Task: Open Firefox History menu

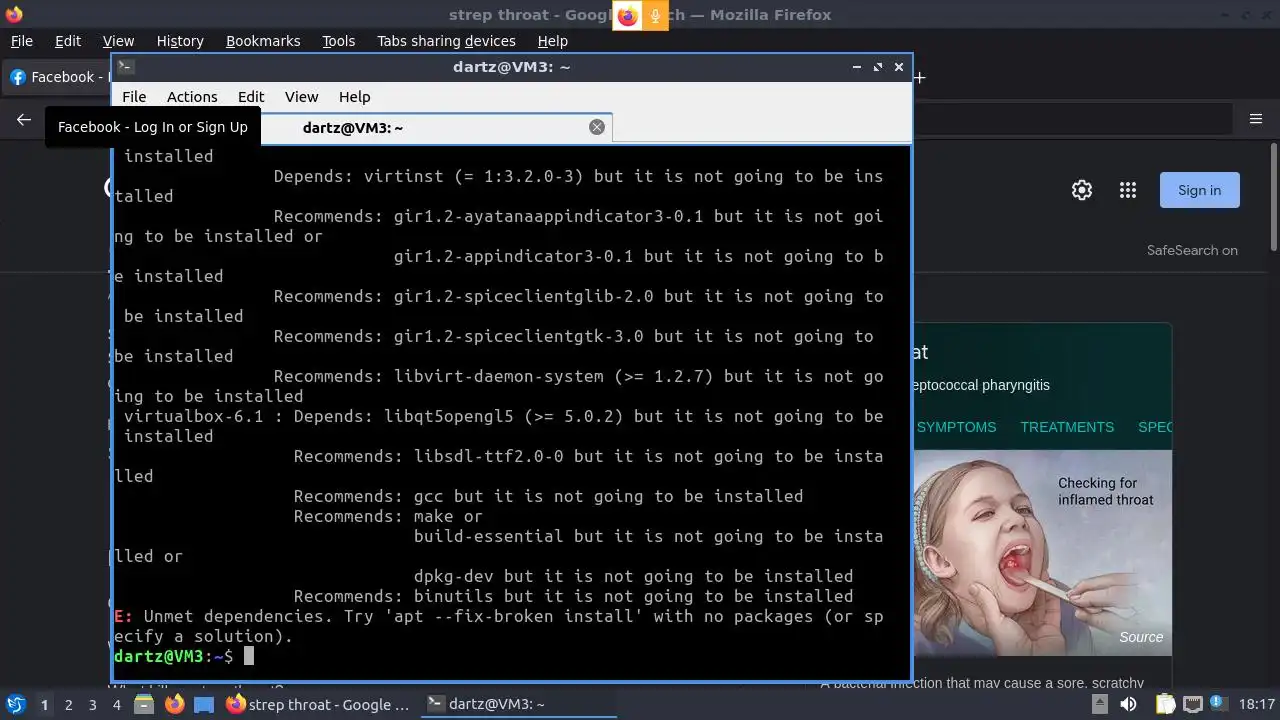Action: 180,41
